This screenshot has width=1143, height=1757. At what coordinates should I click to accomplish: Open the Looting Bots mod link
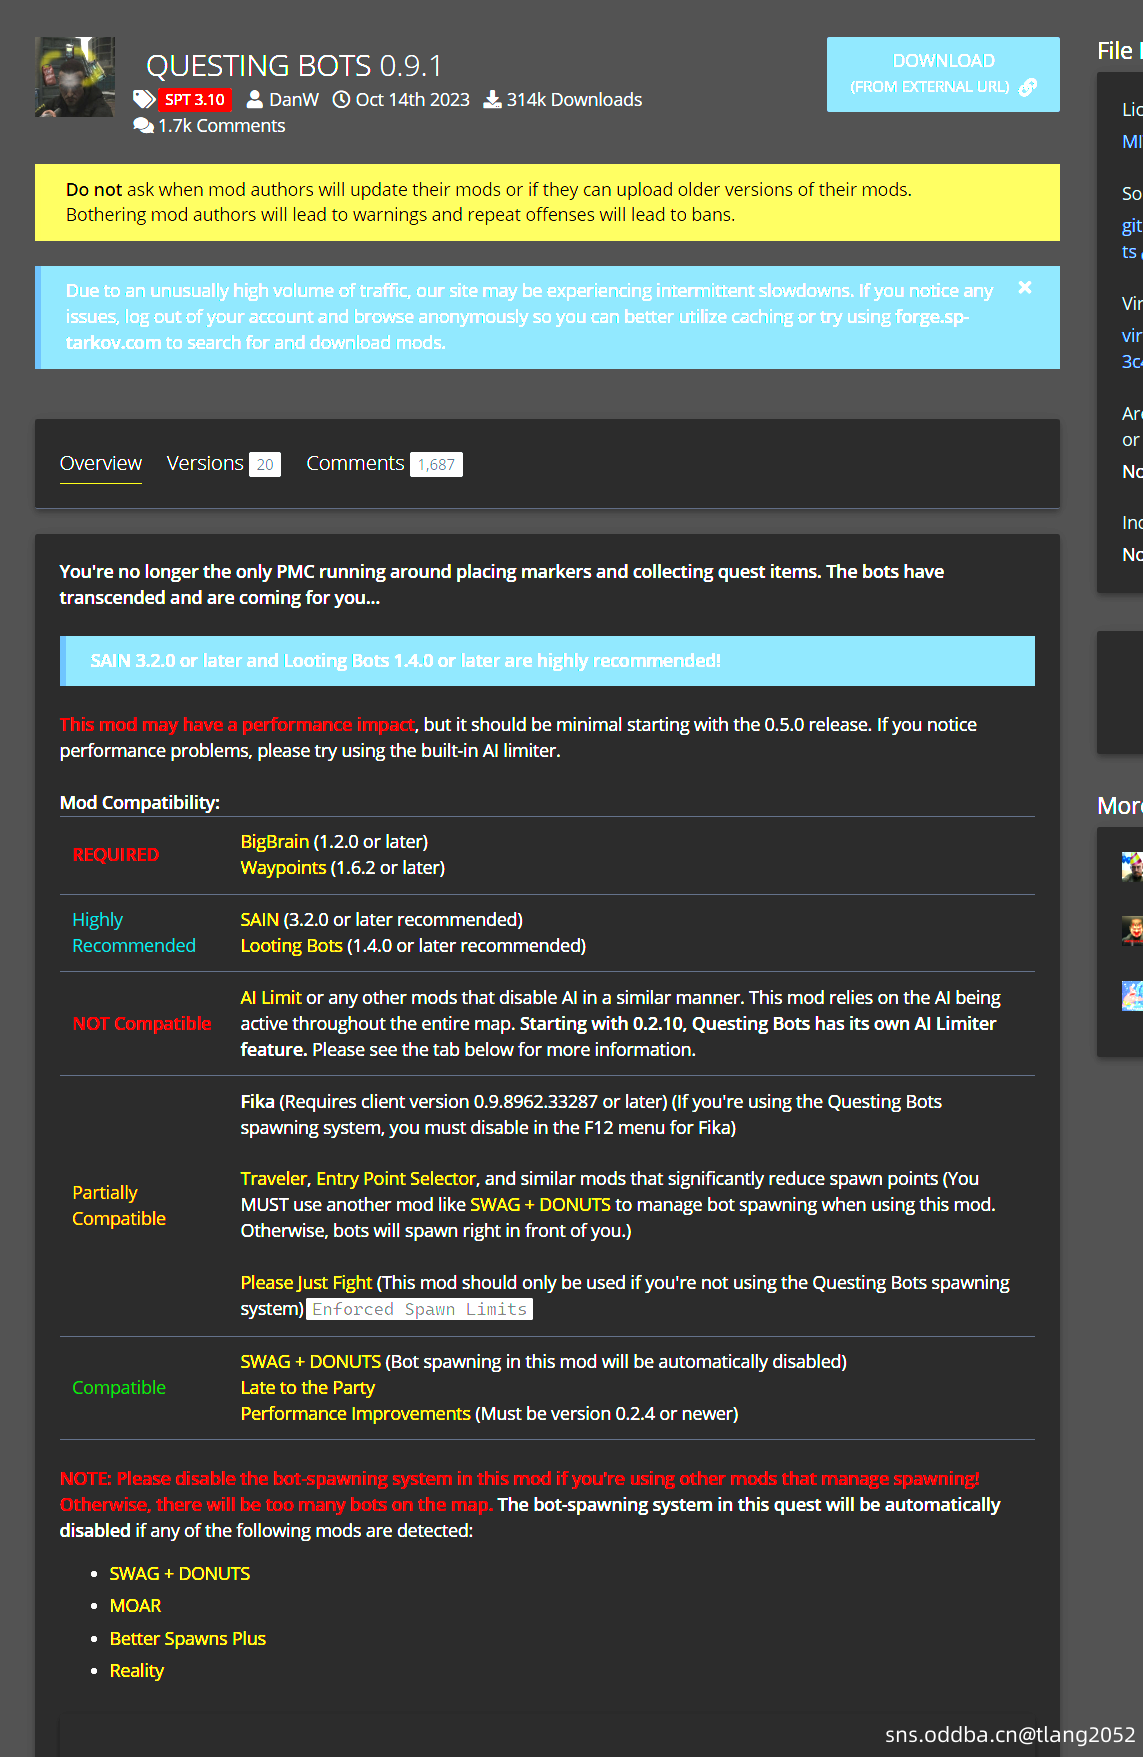(292, 945)
